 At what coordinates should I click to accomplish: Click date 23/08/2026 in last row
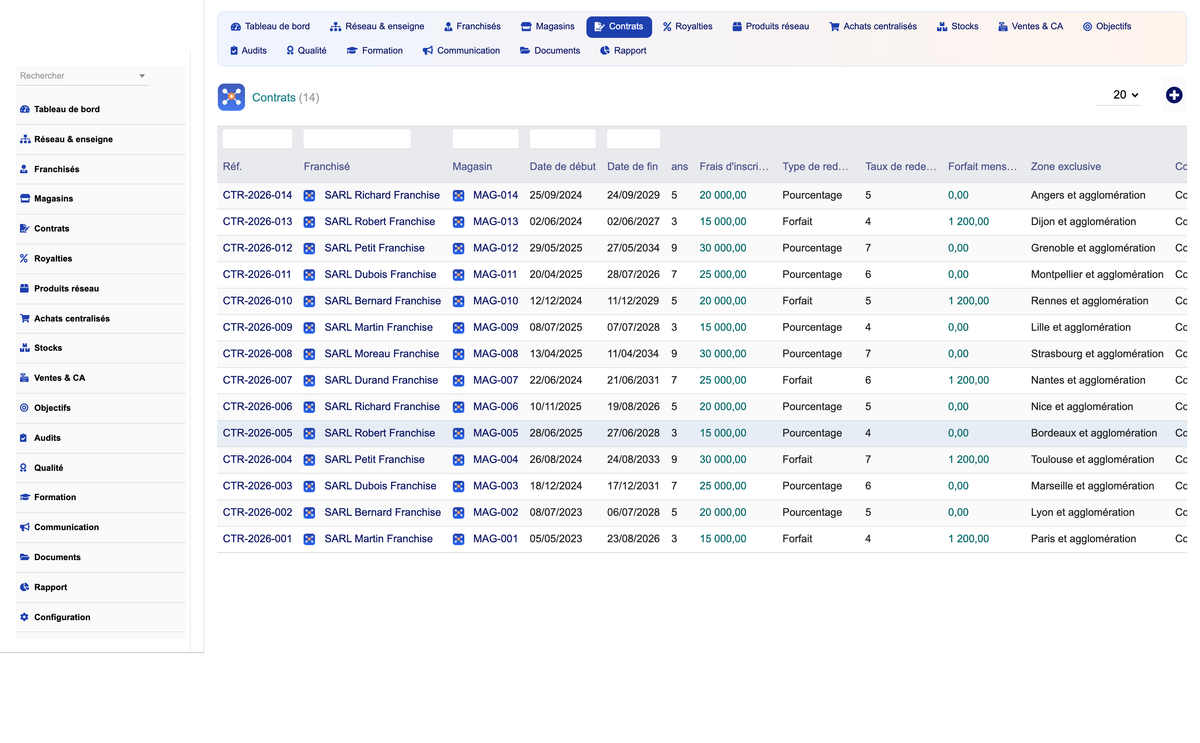633,539
